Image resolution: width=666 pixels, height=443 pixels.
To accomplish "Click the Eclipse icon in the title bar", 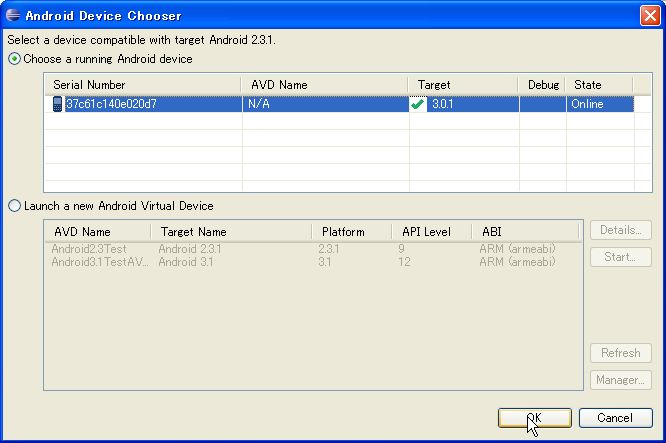I will (x=13, y=15).
